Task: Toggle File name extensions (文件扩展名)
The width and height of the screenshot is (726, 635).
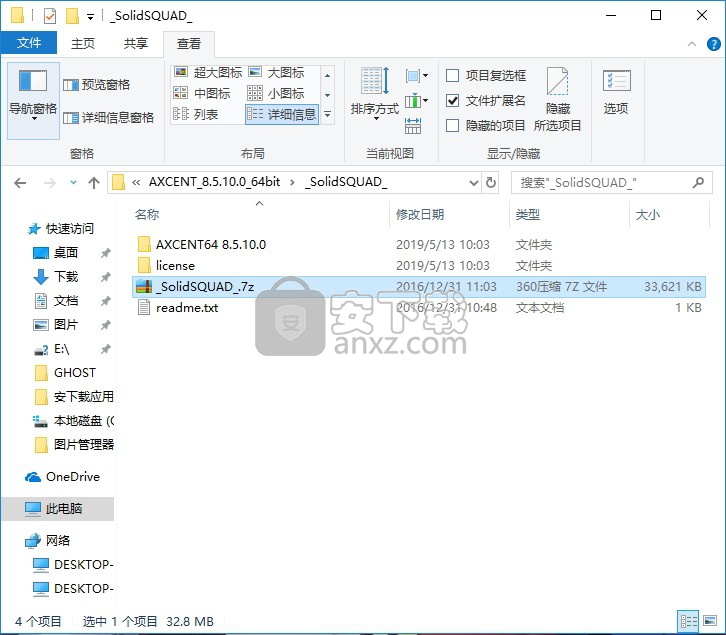Action: 486,100
